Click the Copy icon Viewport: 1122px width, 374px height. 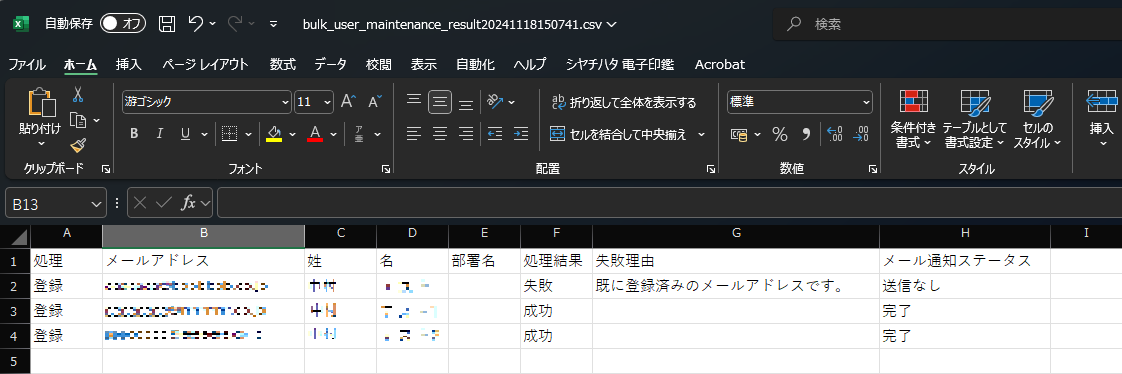78,120
